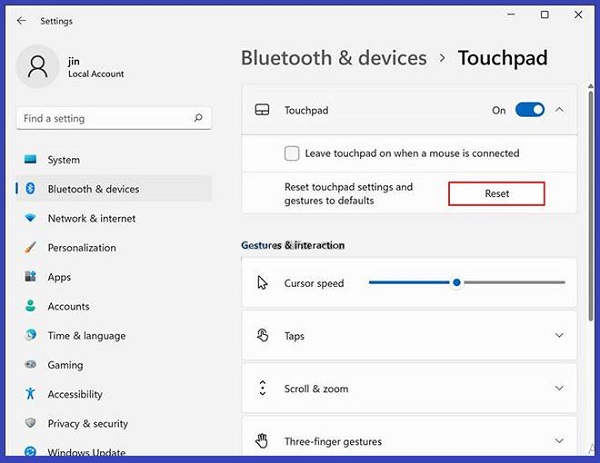Select Time & language in sidebar
The height and width of the screenshot is (463, 600).
coord(86,336)
